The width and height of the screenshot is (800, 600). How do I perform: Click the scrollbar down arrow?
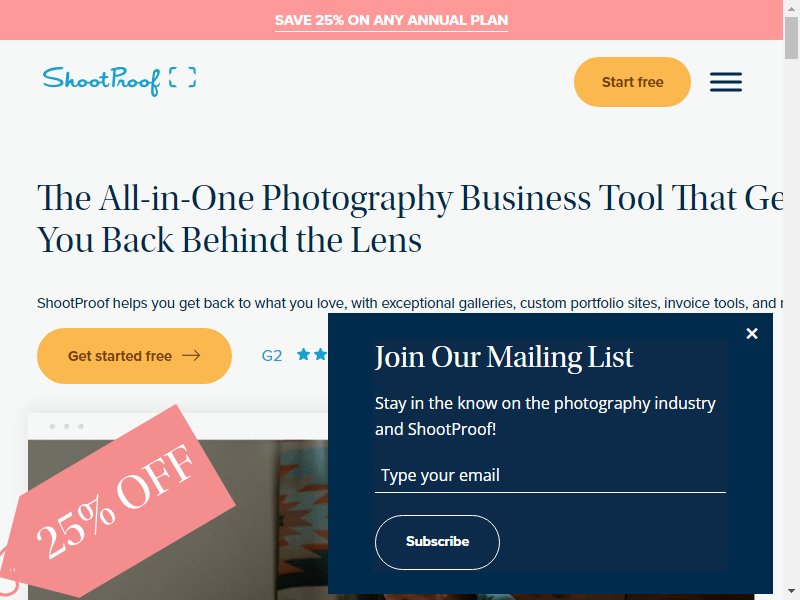[791, 591]
